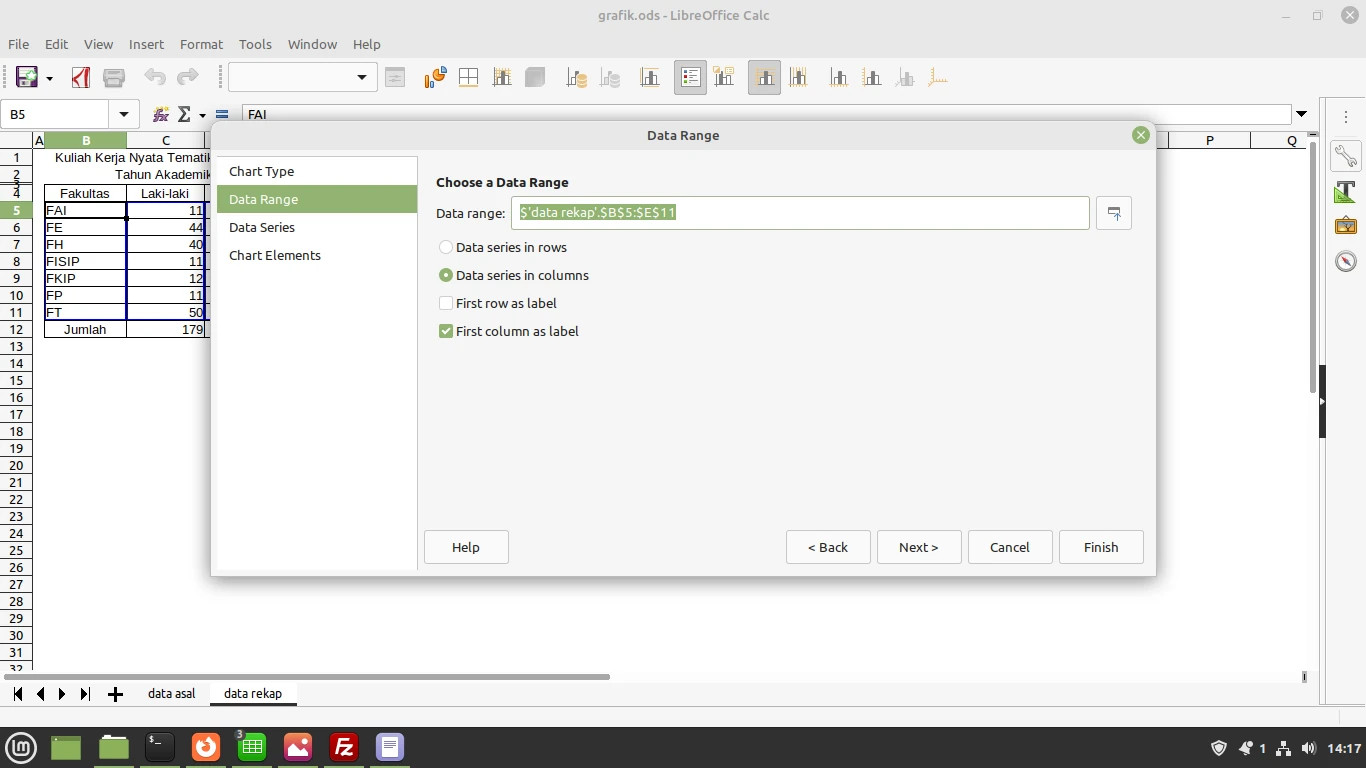
Task: Click the All Axes icon
Action: pos(937,78)
